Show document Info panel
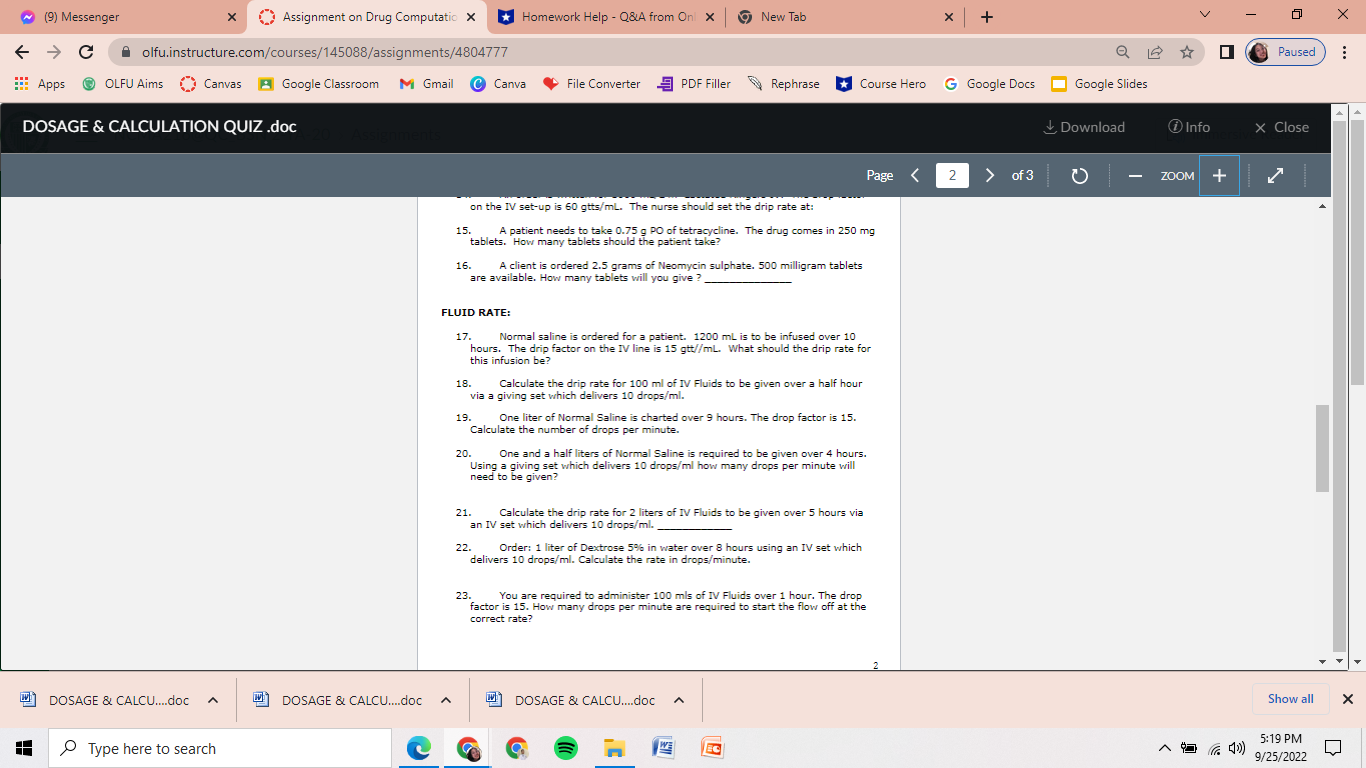The image size is (1366, 768). 1188,128
